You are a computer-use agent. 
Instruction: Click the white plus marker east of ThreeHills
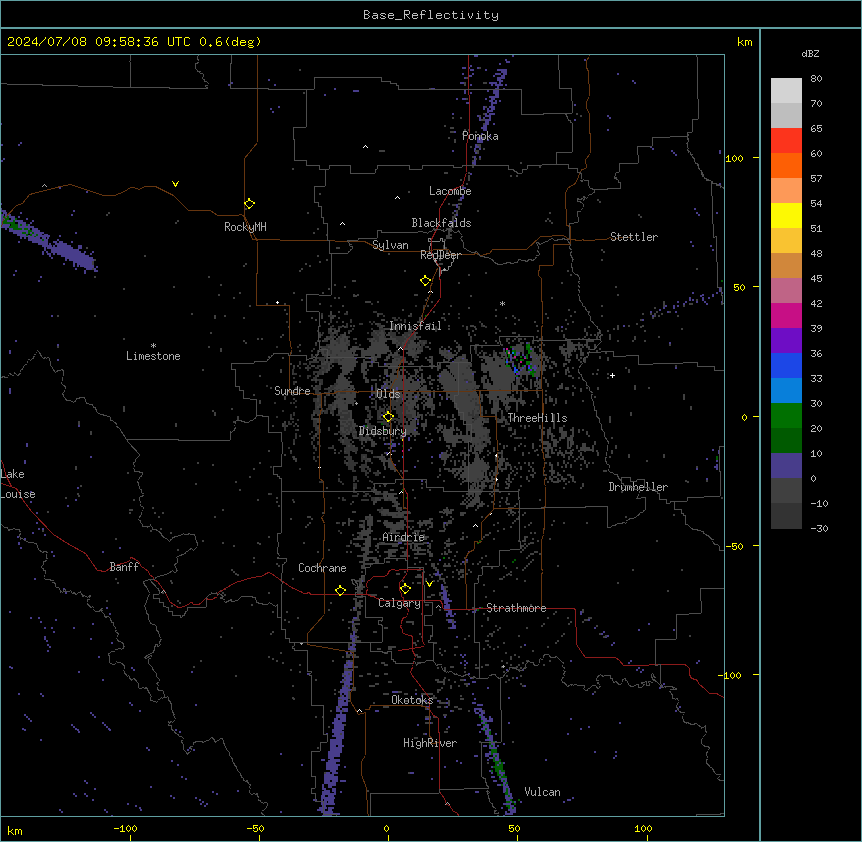(x=612, y=375)
